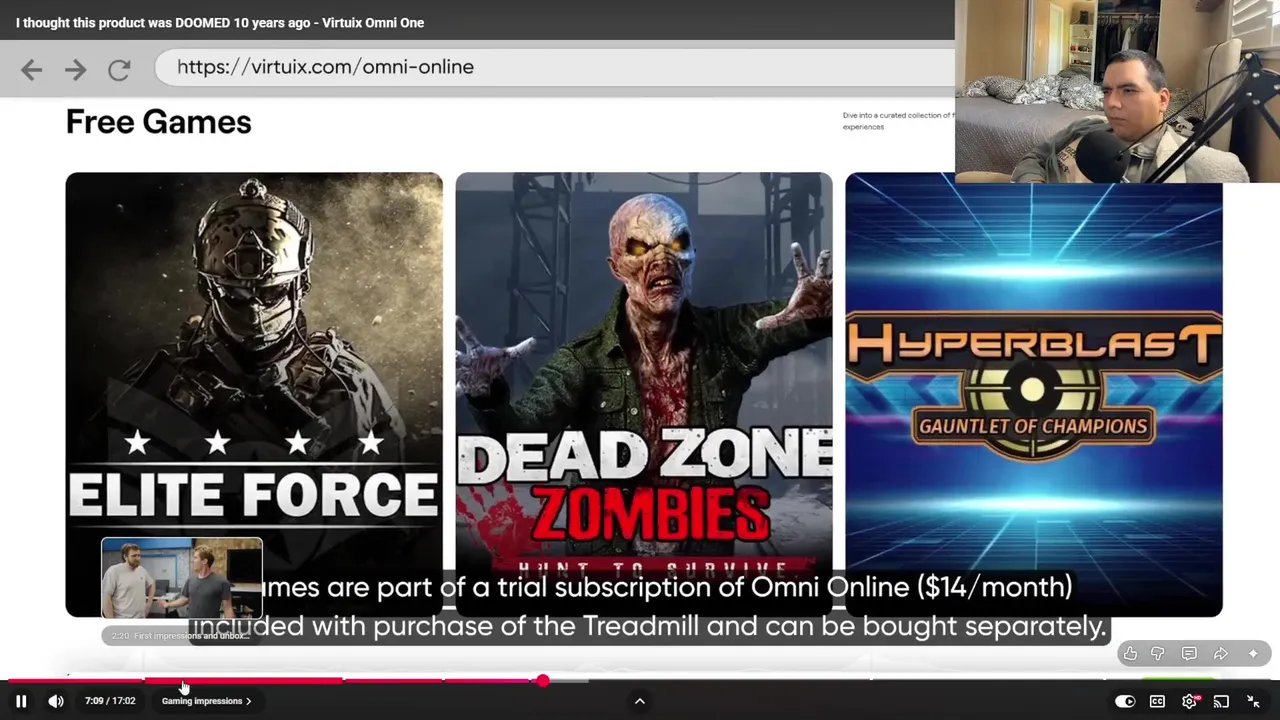Click the Free Games heading

coord(158,122)
